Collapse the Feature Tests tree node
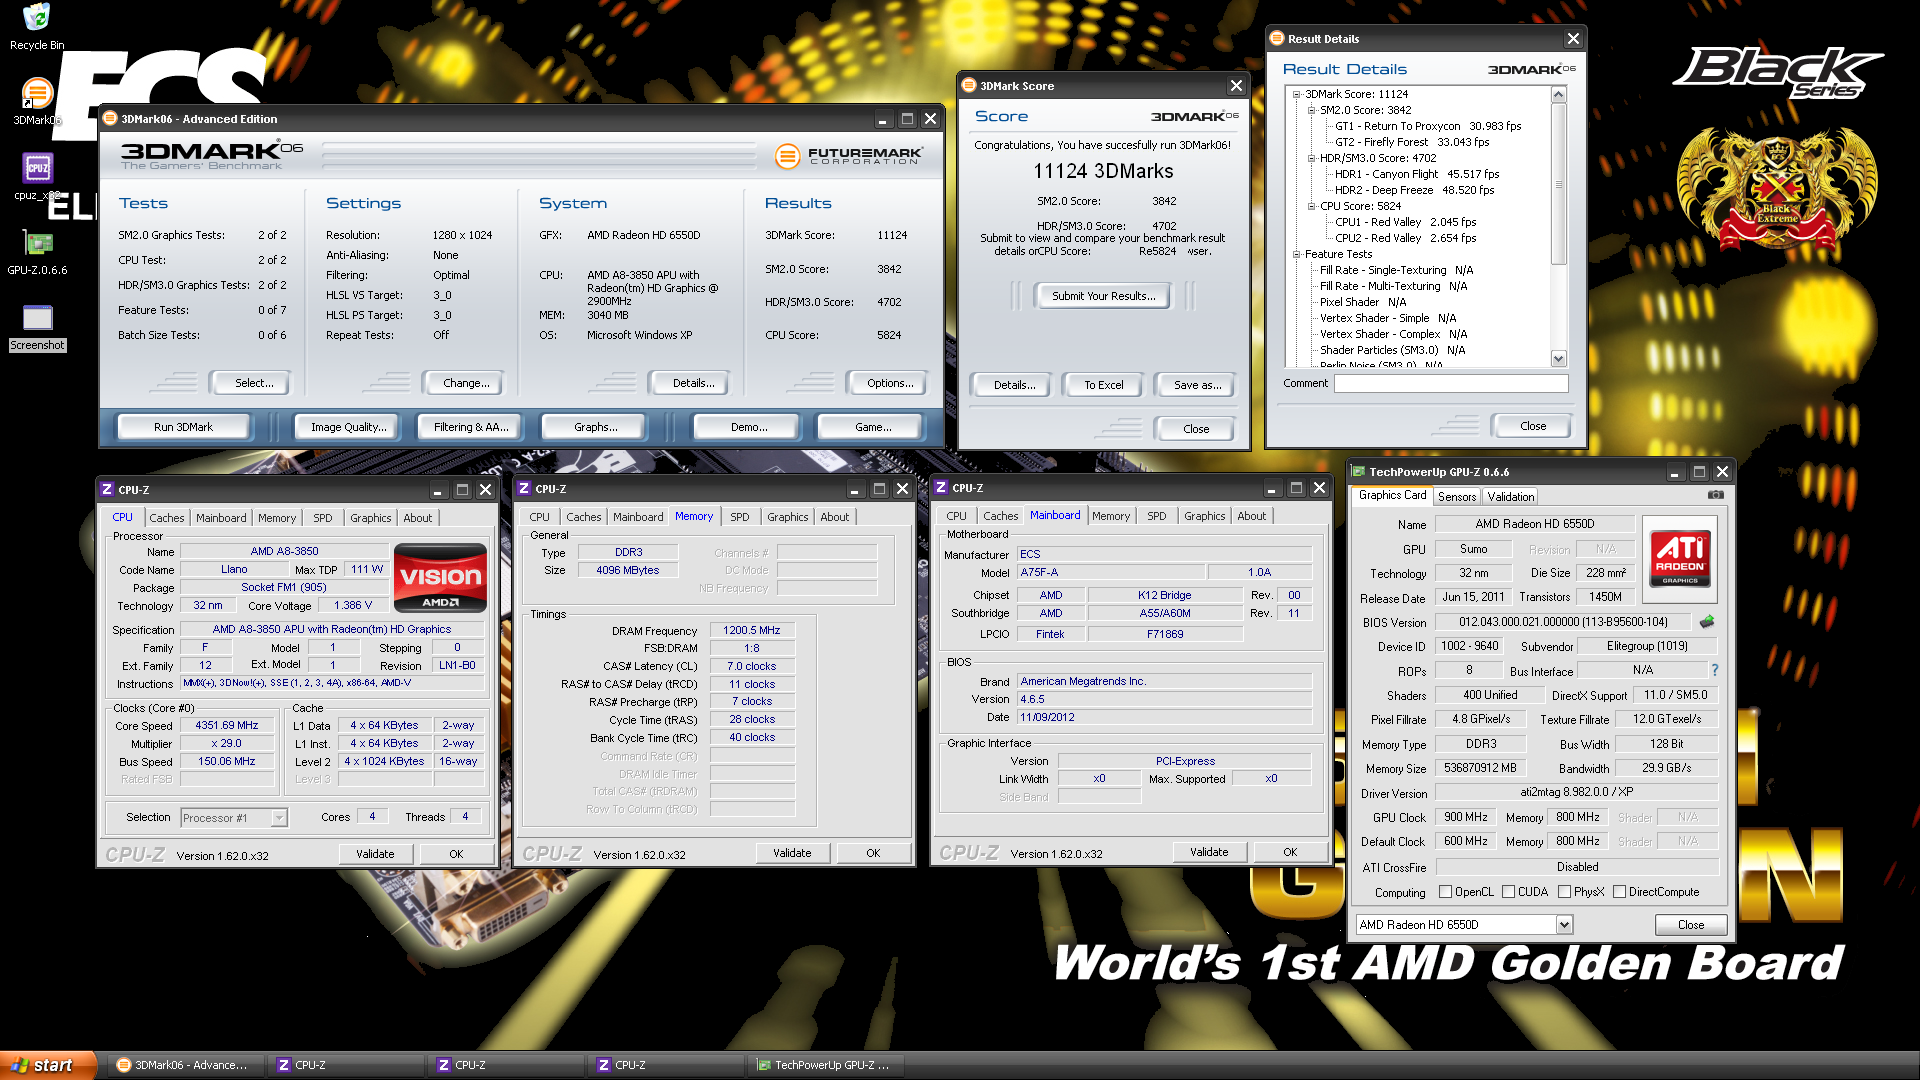The image size is (1920, 1080). click(1296, 254)
